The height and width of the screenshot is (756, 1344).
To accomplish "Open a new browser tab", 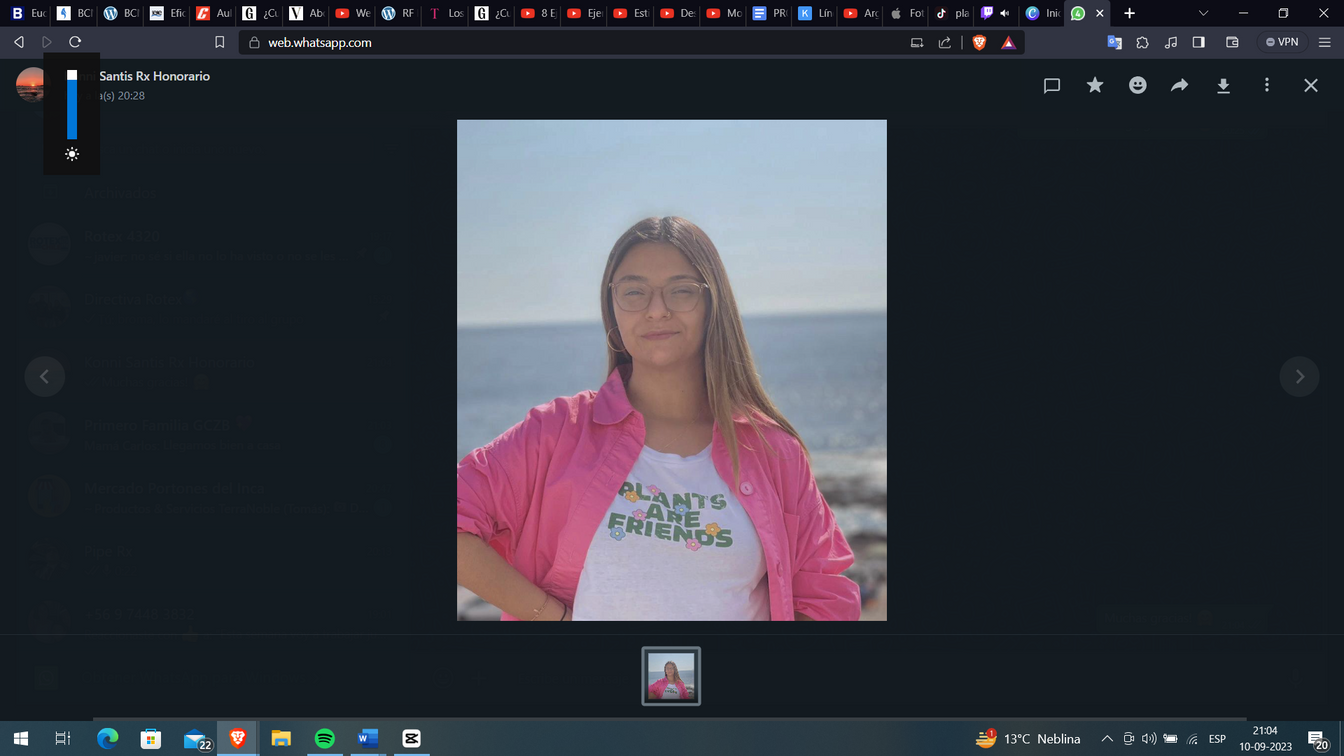I will pyautogui.click(x=1129, y=13).
